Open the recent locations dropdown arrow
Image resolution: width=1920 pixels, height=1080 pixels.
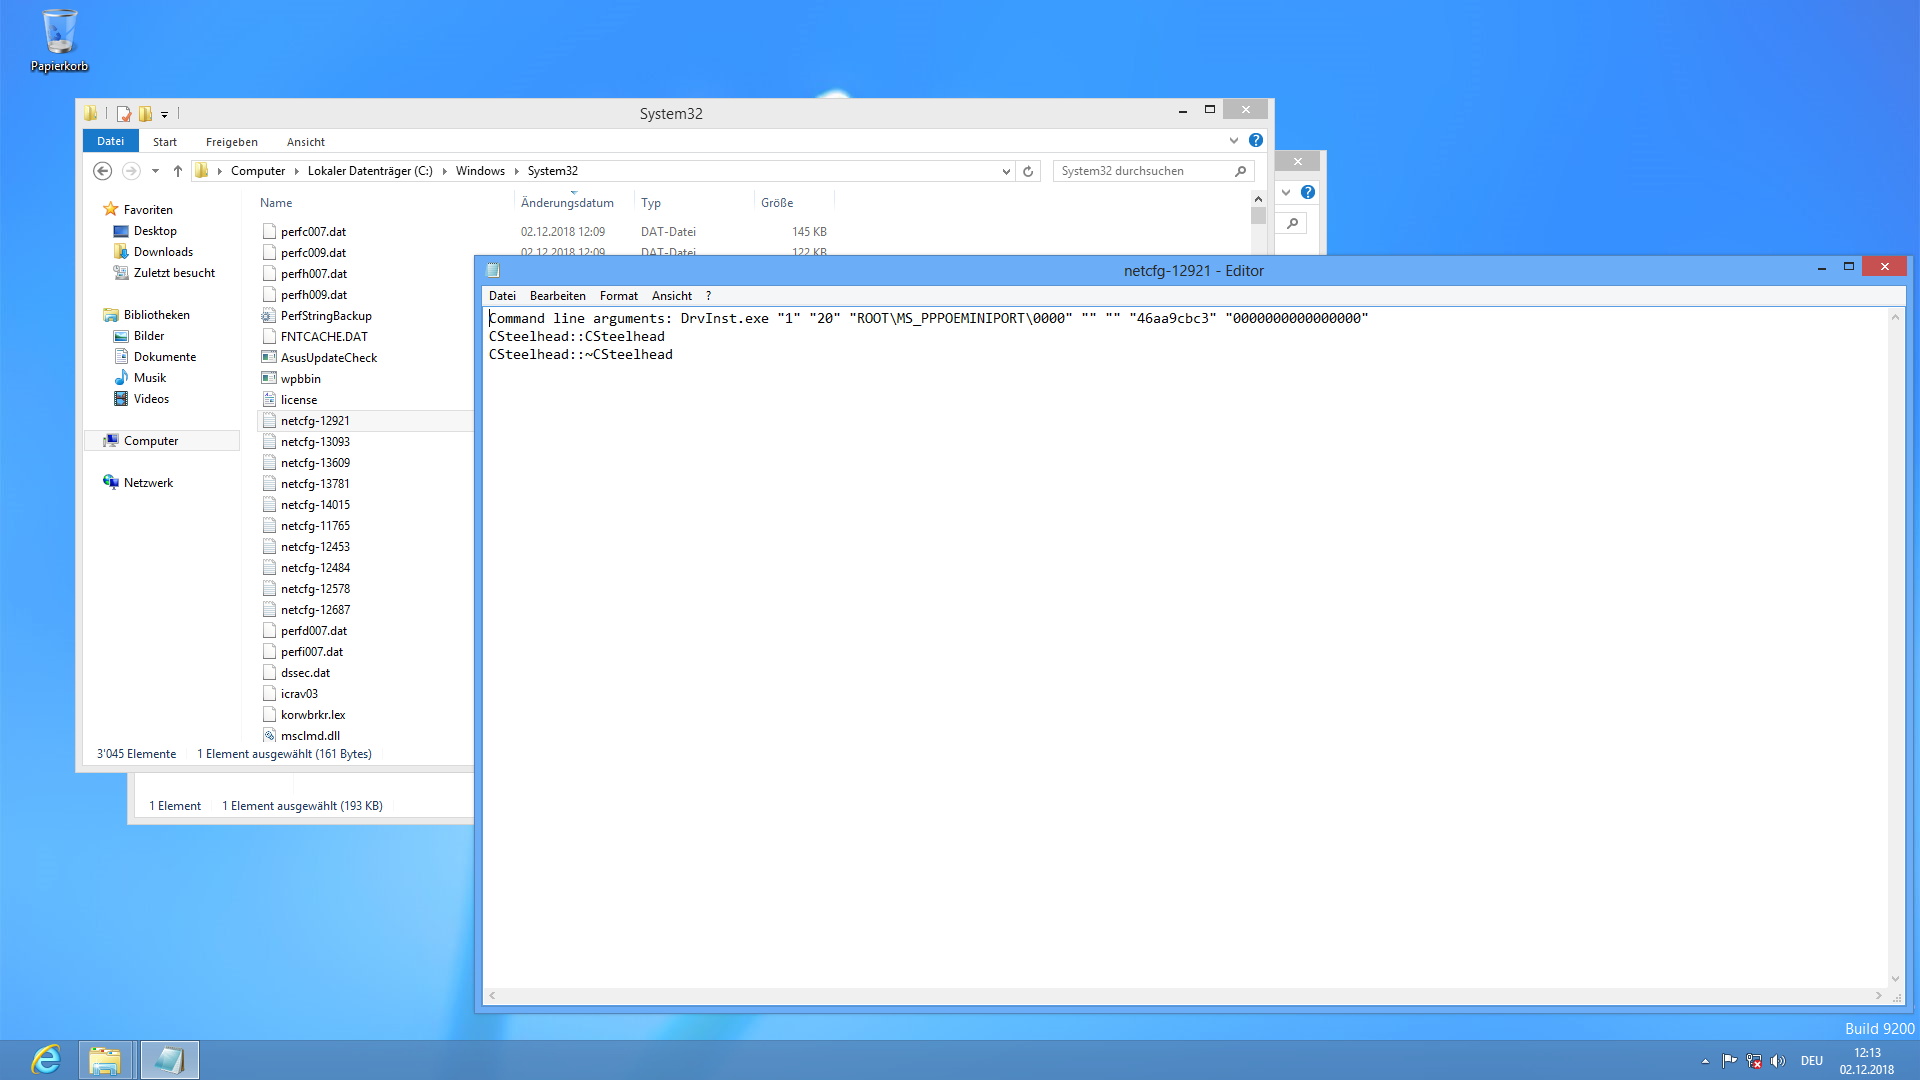[x=155, y=171]
